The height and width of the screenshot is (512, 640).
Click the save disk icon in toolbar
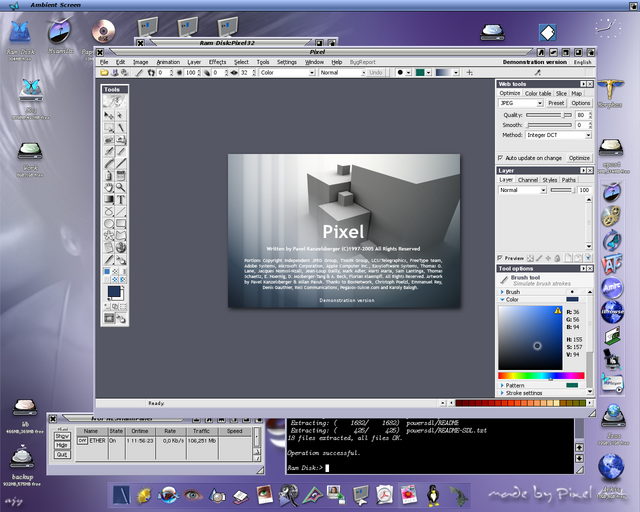(115, 73)
